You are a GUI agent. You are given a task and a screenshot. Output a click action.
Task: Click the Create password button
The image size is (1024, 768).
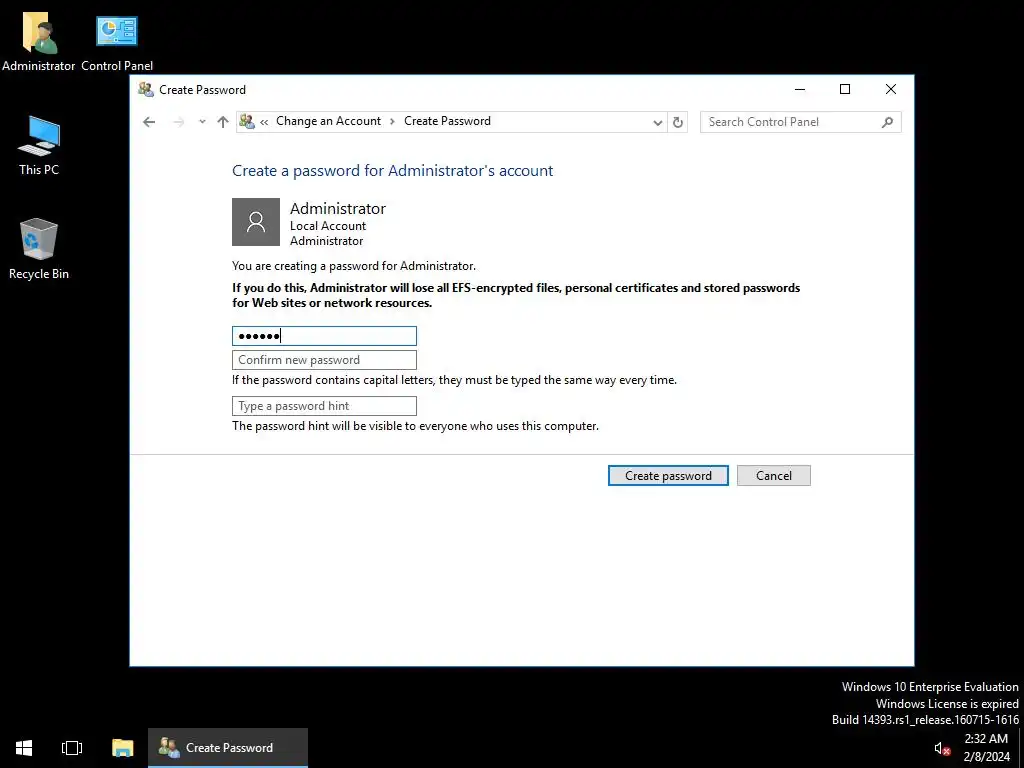[668, 475]
